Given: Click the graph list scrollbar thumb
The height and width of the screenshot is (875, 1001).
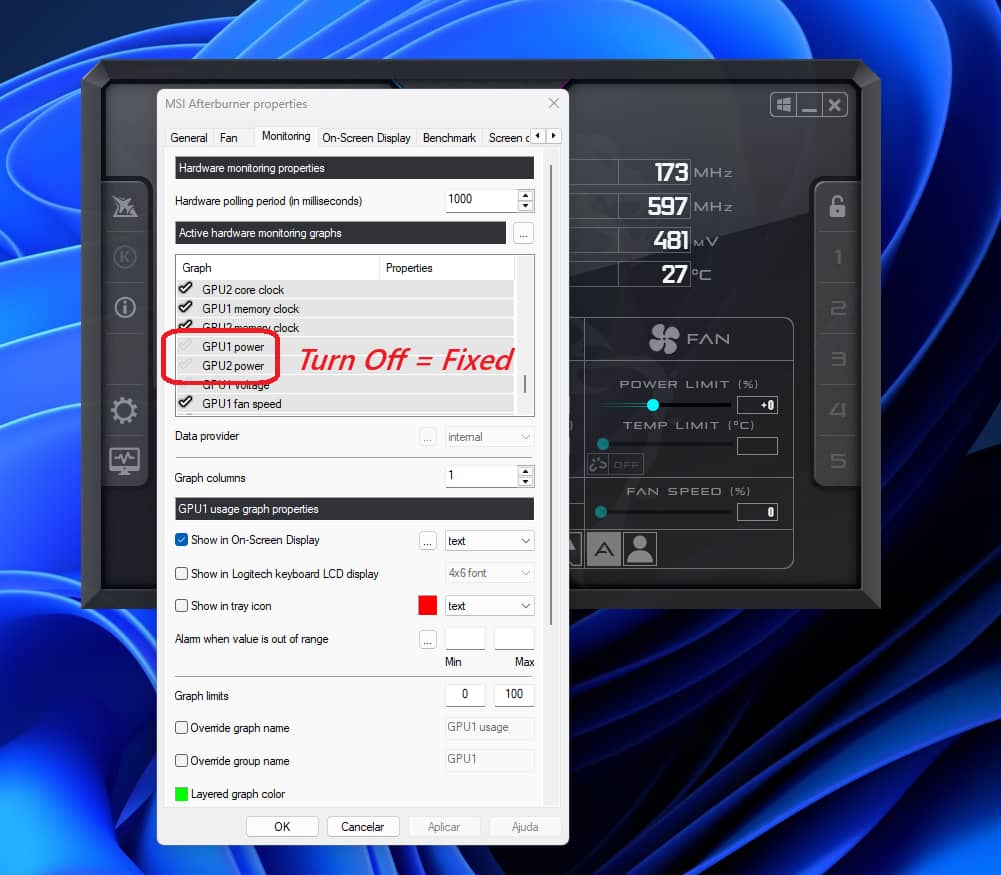Looking at the screenshot, I should coord(525,384).
